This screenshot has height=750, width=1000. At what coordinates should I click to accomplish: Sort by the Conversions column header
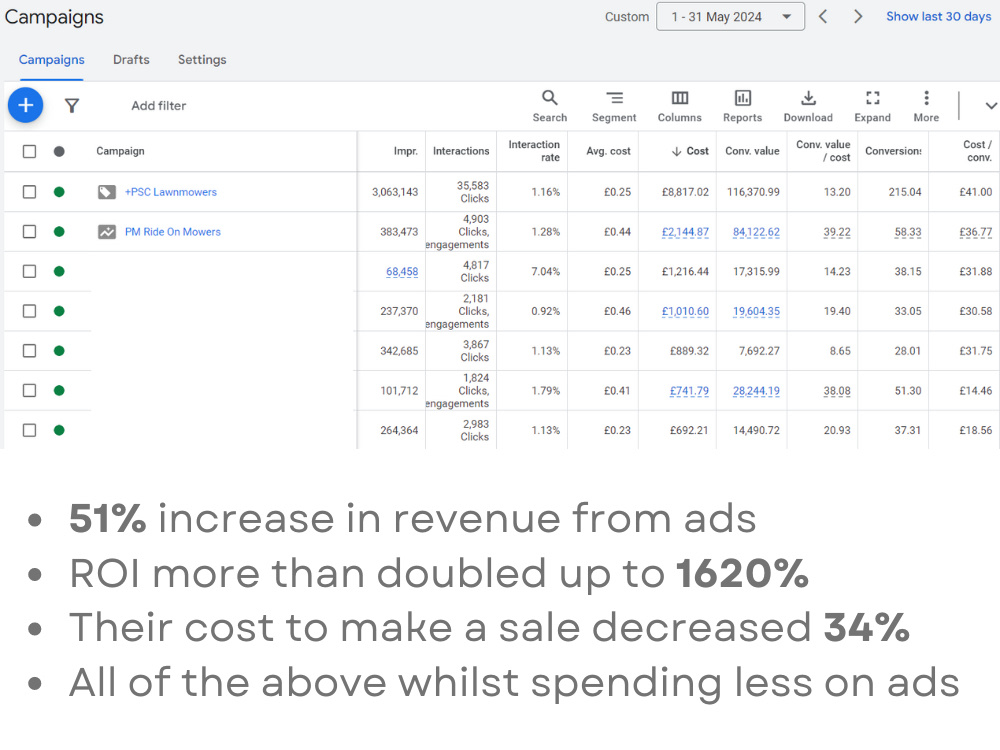pyautogui.click(x=893, y=151)
